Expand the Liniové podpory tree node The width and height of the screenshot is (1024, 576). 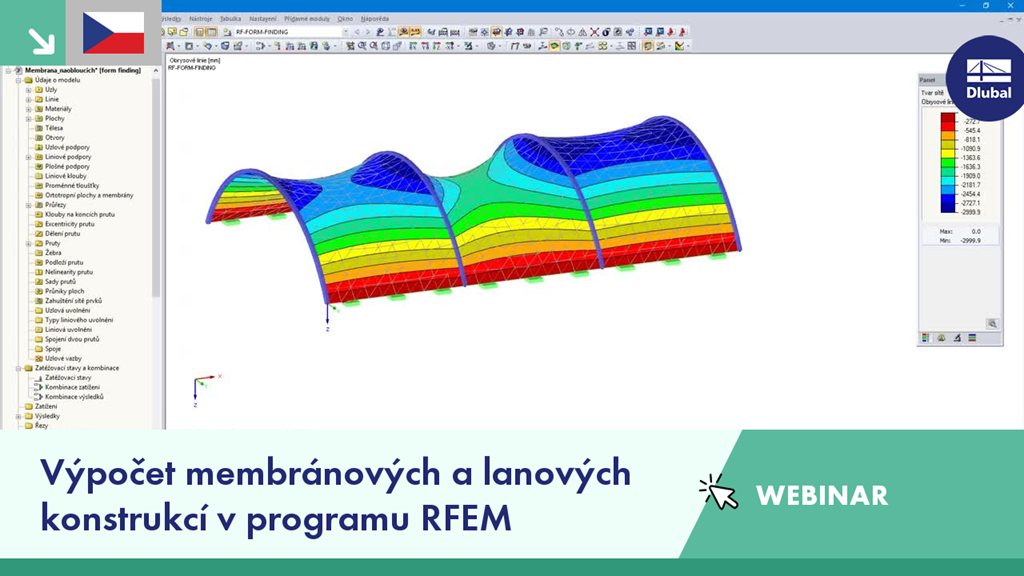(28, 157)
